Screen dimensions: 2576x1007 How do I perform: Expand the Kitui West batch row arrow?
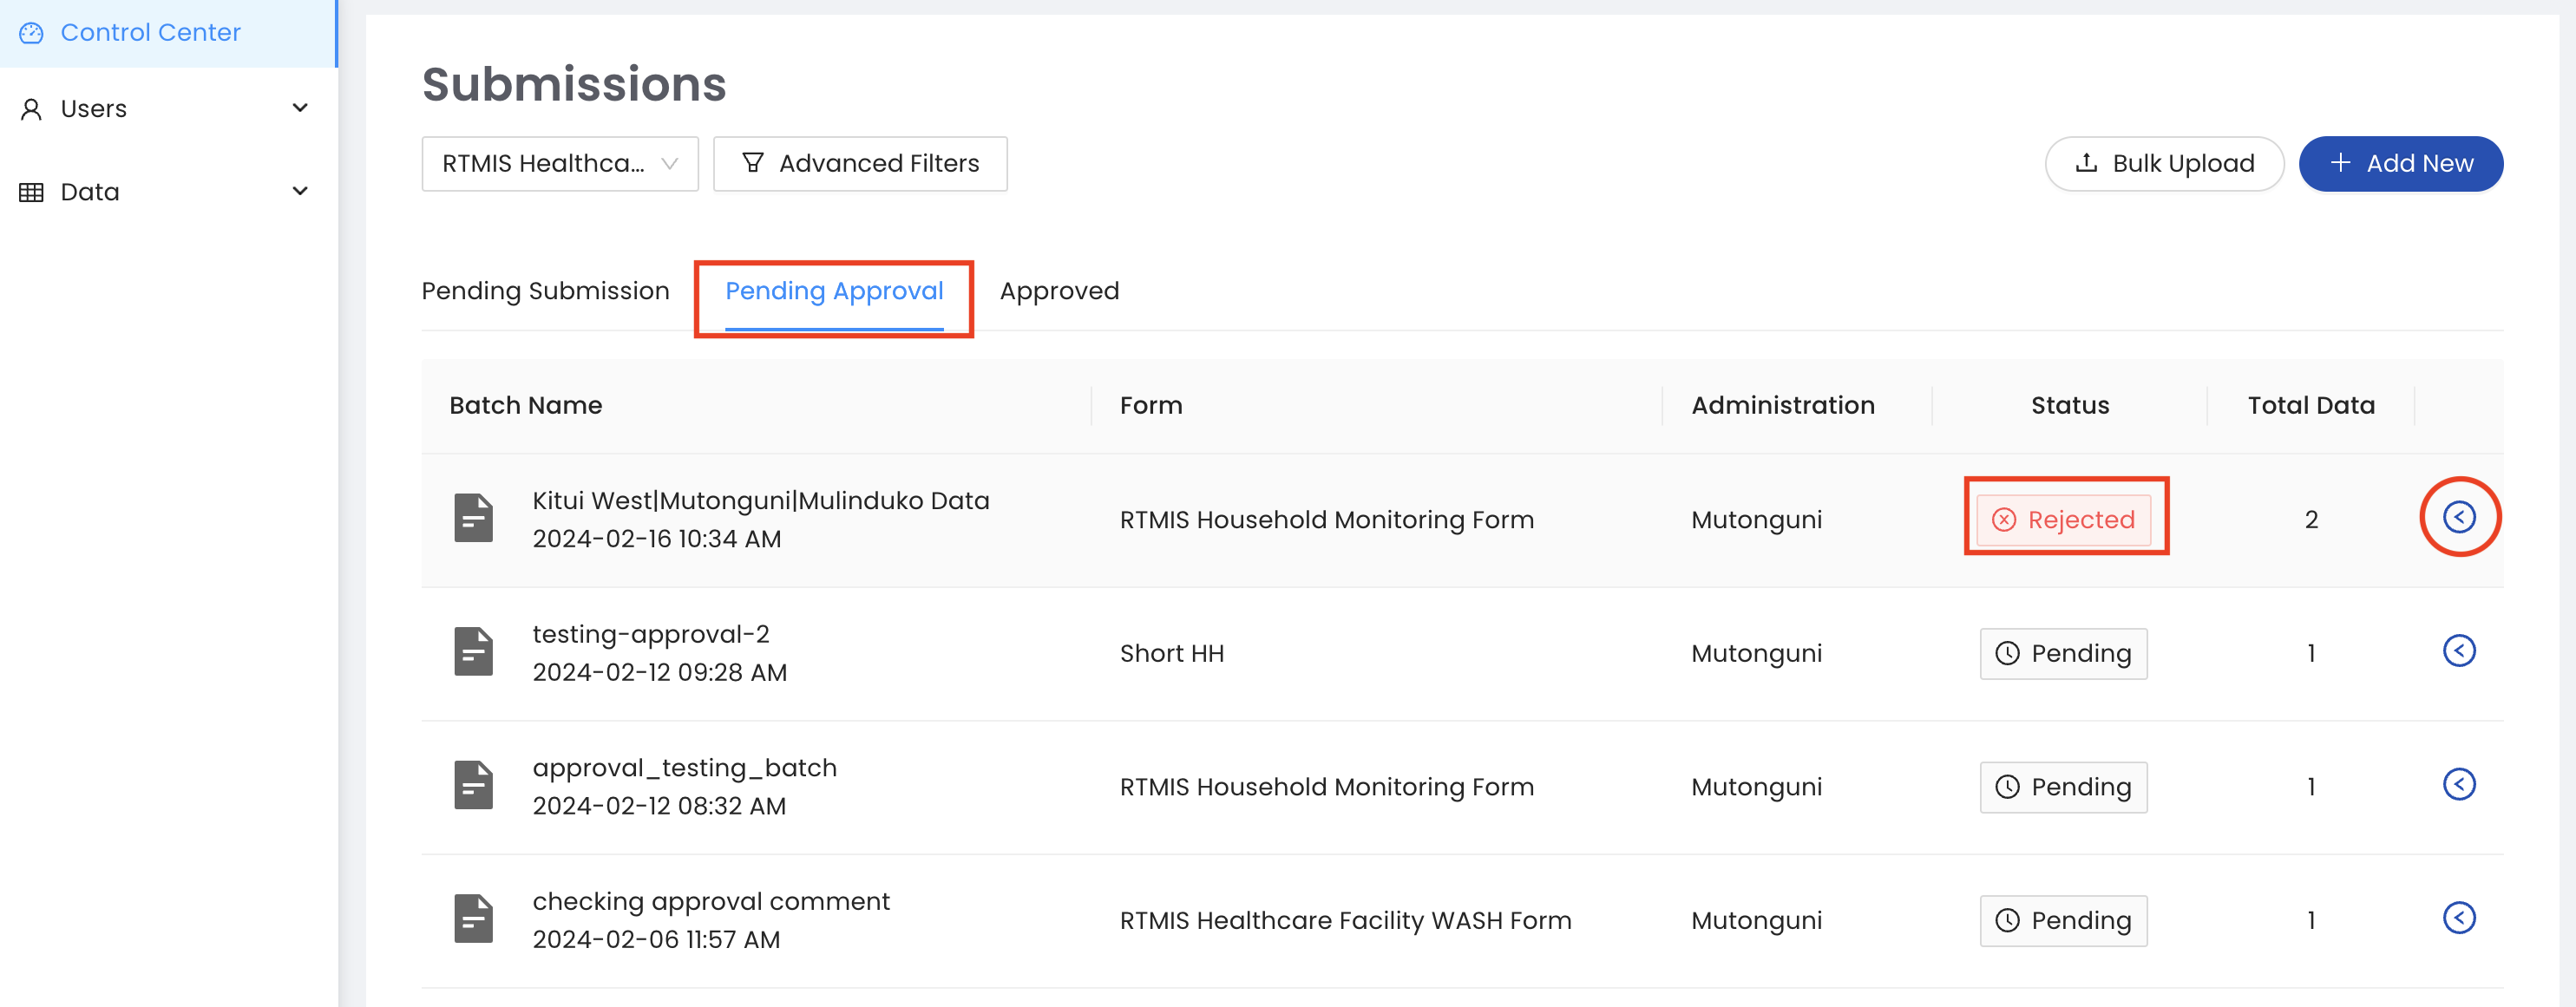2458,517
